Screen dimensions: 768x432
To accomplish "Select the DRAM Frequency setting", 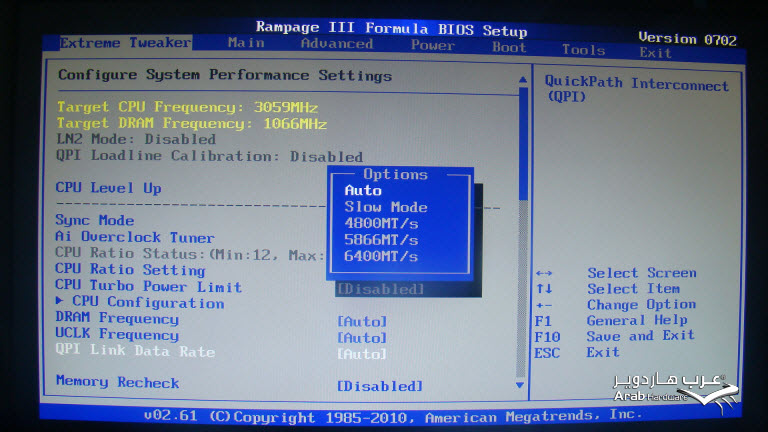I will [117, 318].
